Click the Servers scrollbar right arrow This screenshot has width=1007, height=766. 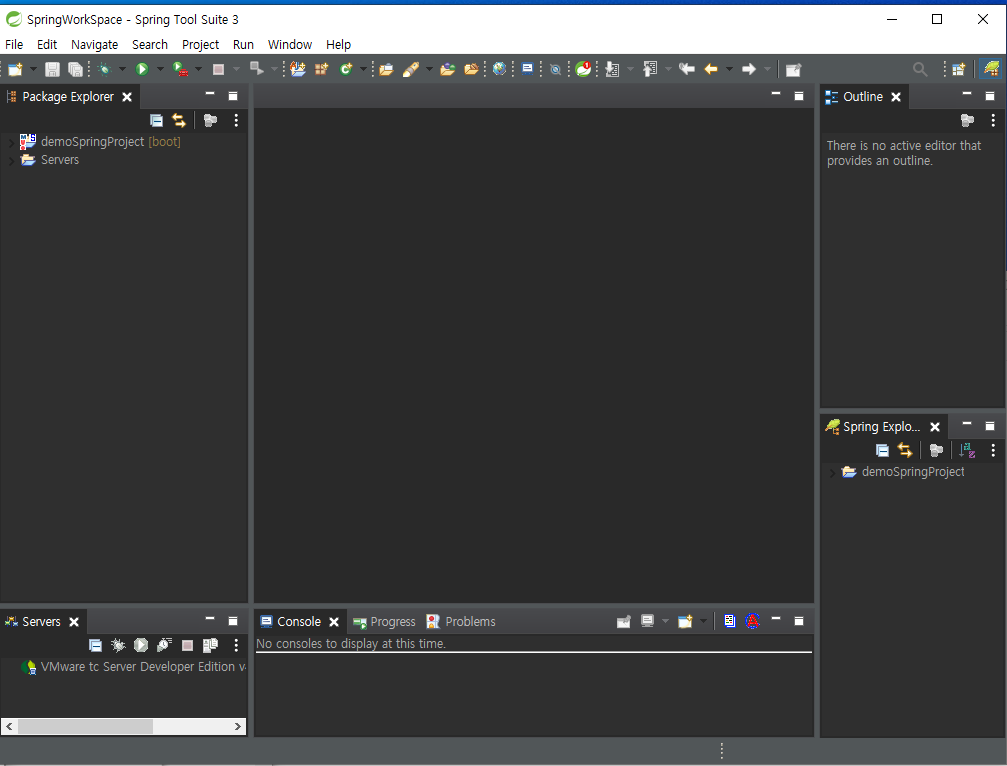pos(238,726)
